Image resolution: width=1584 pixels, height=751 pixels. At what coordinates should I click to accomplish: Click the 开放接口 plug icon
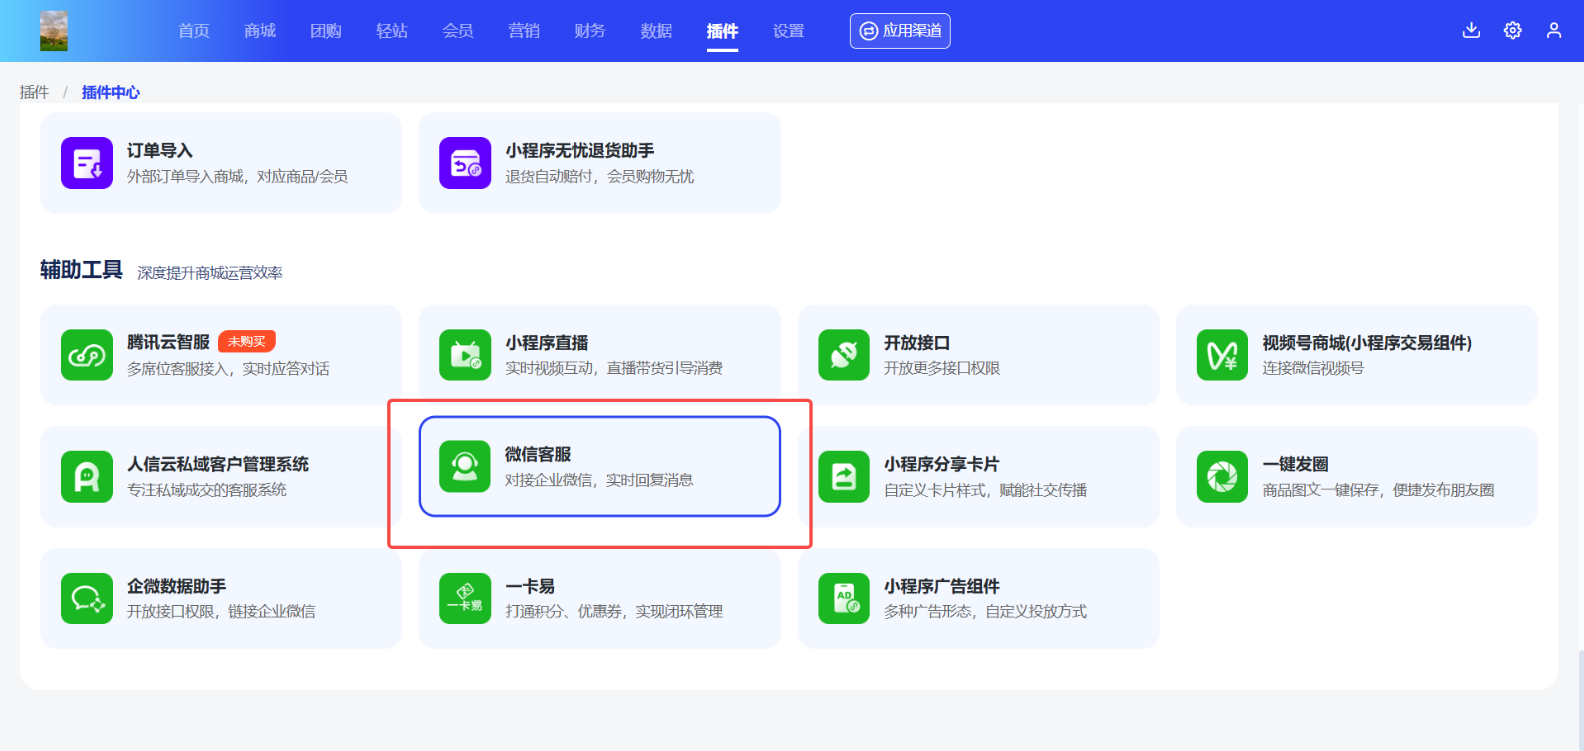pos(844,355)
